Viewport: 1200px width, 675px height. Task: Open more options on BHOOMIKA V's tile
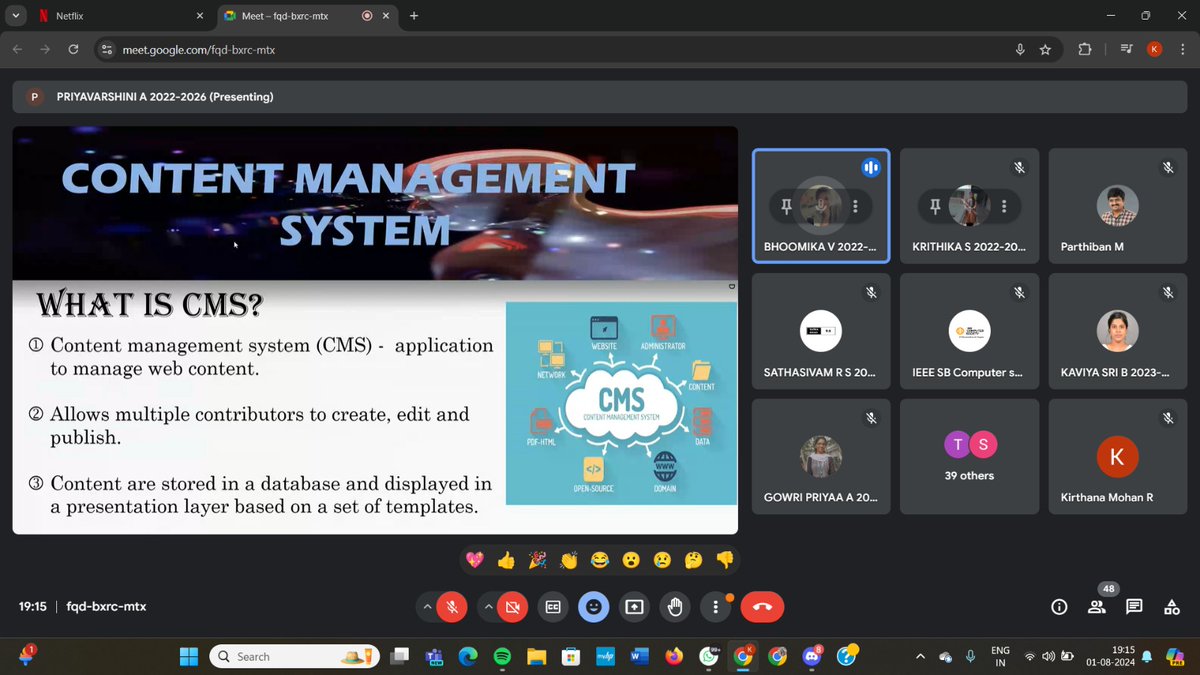(x=855, y=206)
